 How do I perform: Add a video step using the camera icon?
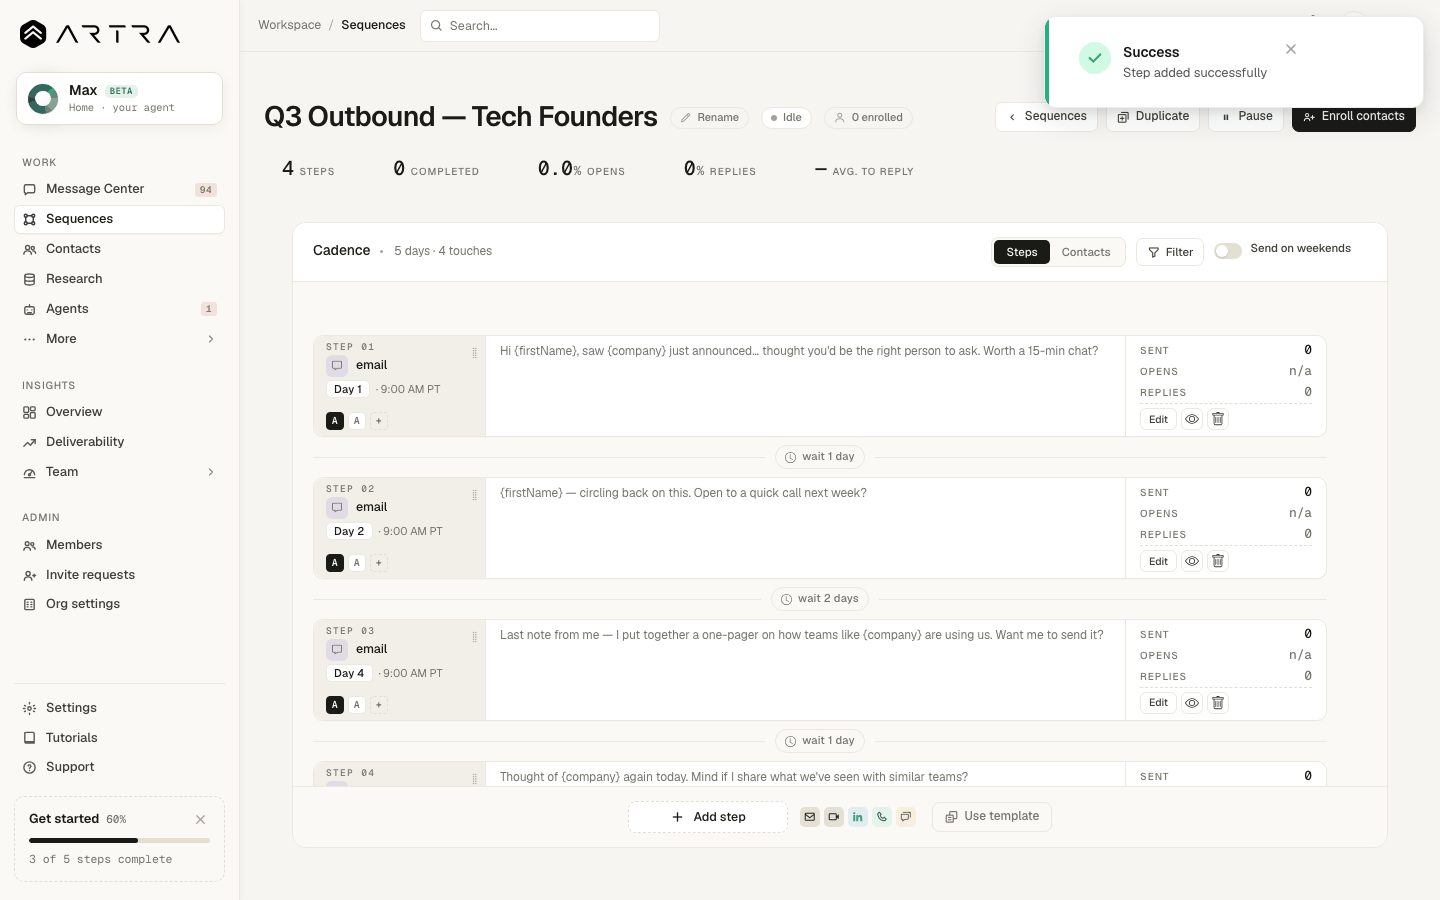pyautogui.click(x=834, y=817)
